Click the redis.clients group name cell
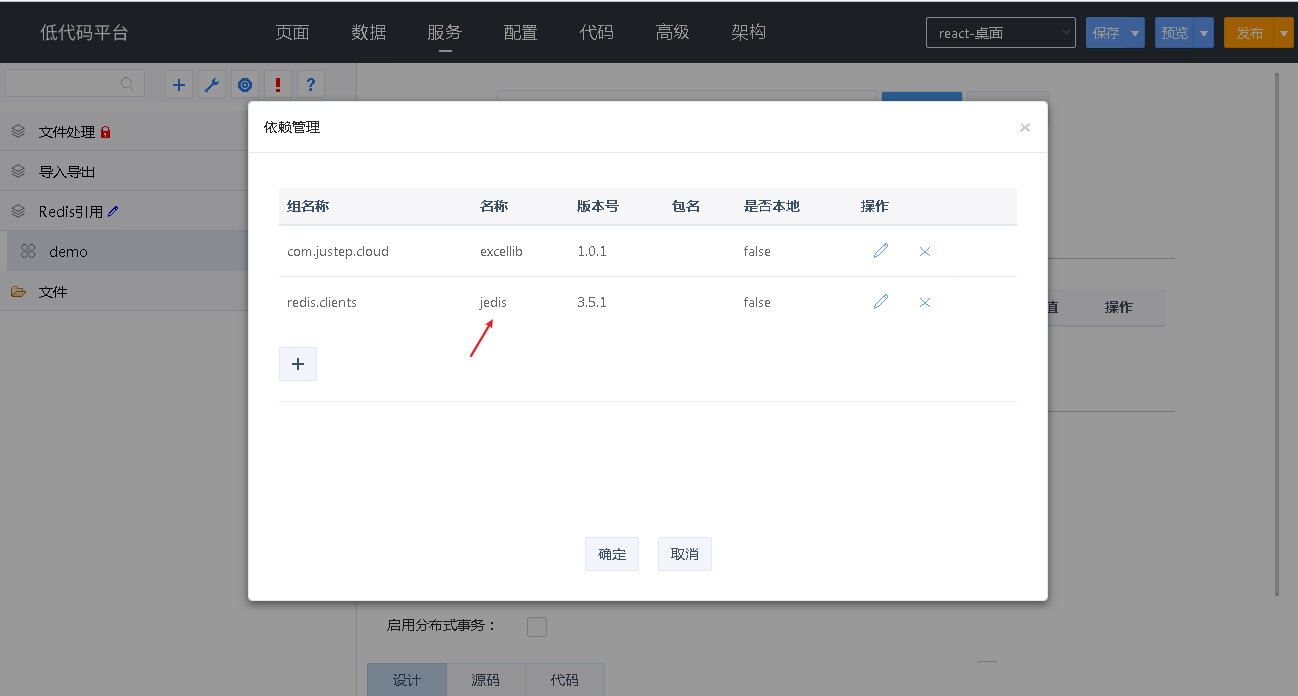1298x696 pixels. [322, 302]
